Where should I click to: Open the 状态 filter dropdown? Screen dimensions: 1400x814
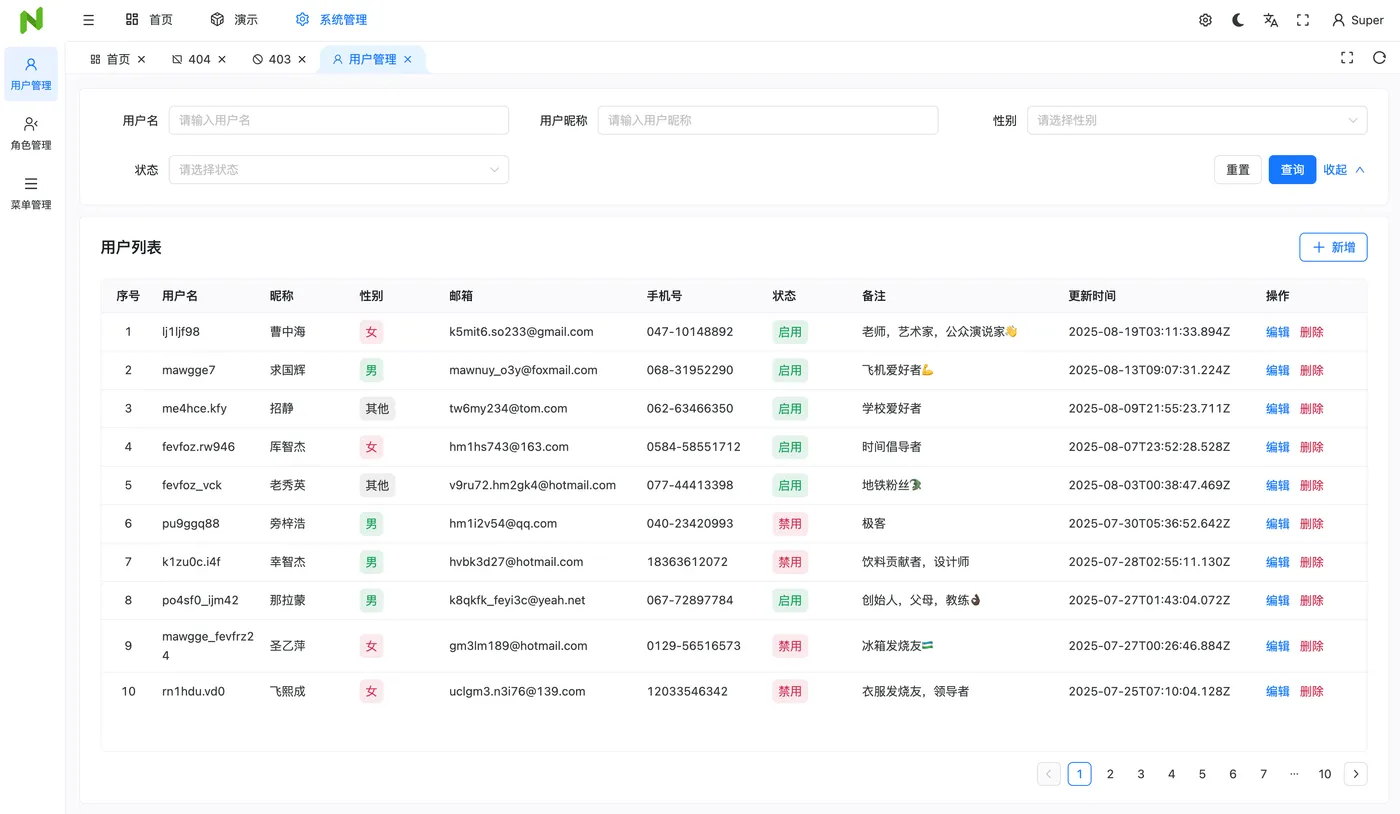pos(339,170)
